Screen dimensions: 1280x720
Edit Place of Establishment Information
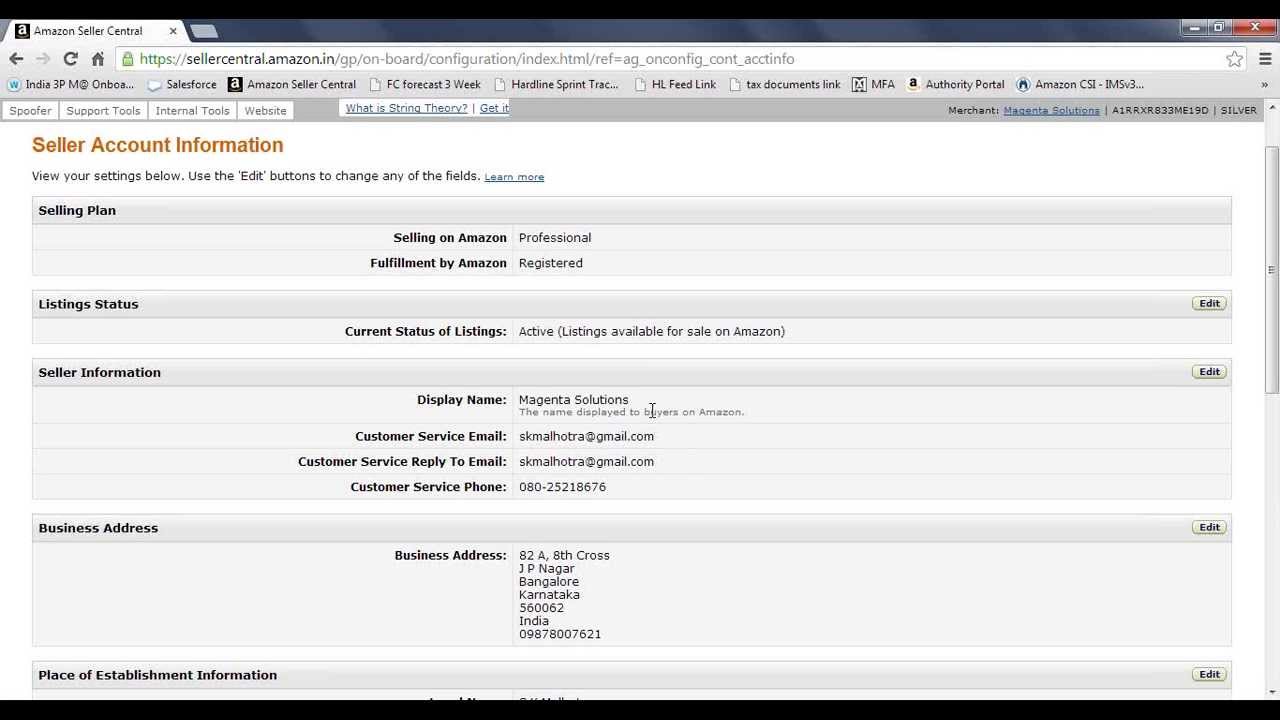tap(1209, 674)
